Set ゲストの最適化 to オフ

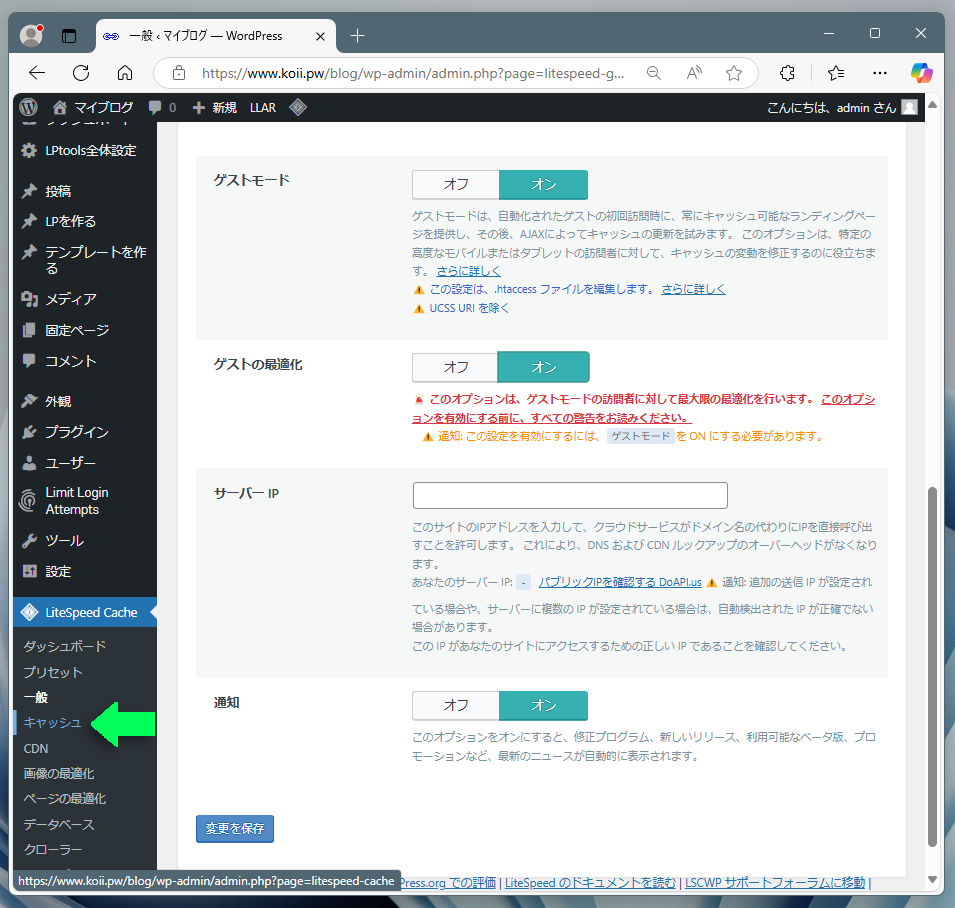point(456,367)
